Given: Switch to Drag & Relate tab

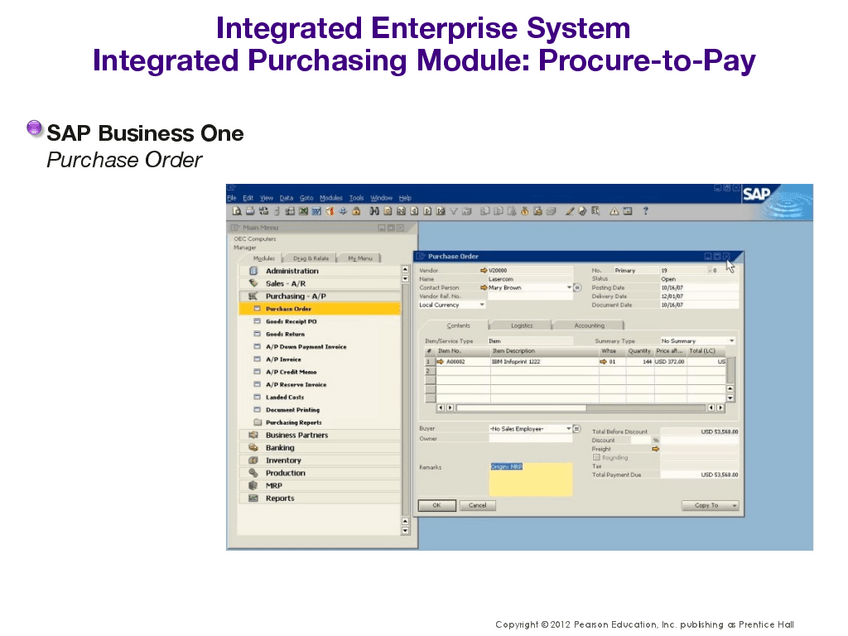Looking at the screenshot, I should point(310,259).
